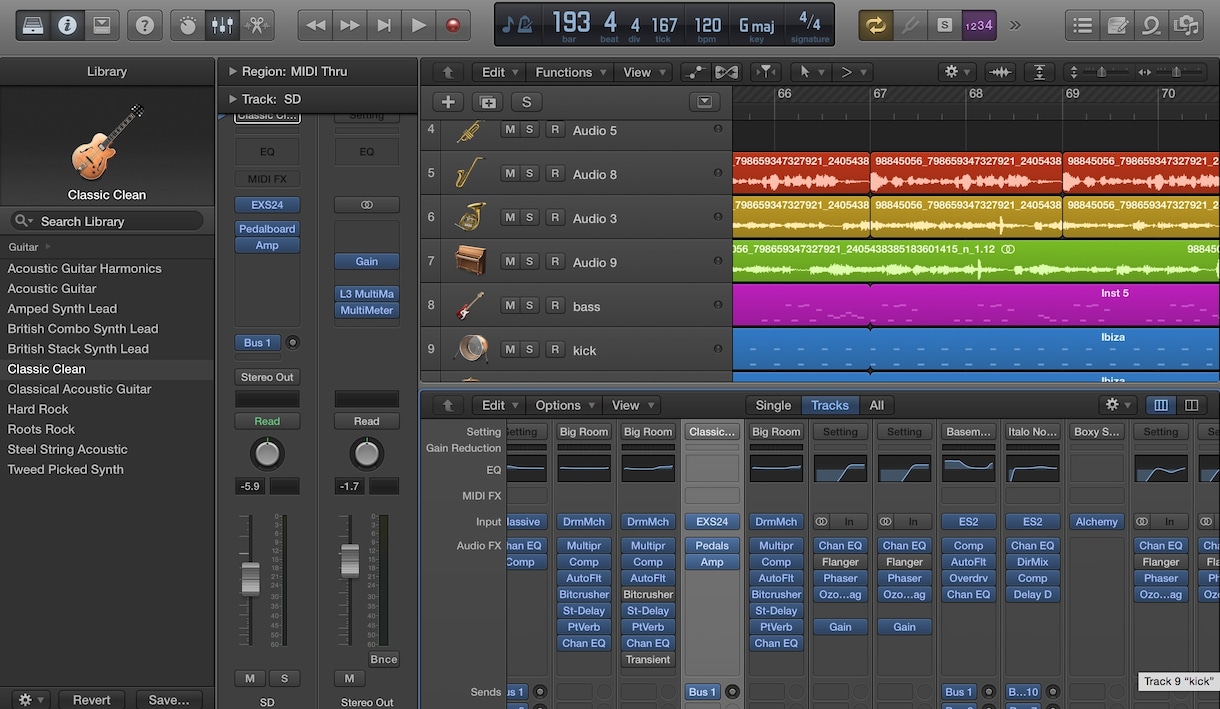
Task: Switch Mixer to All view
Action: coord(877,405)
